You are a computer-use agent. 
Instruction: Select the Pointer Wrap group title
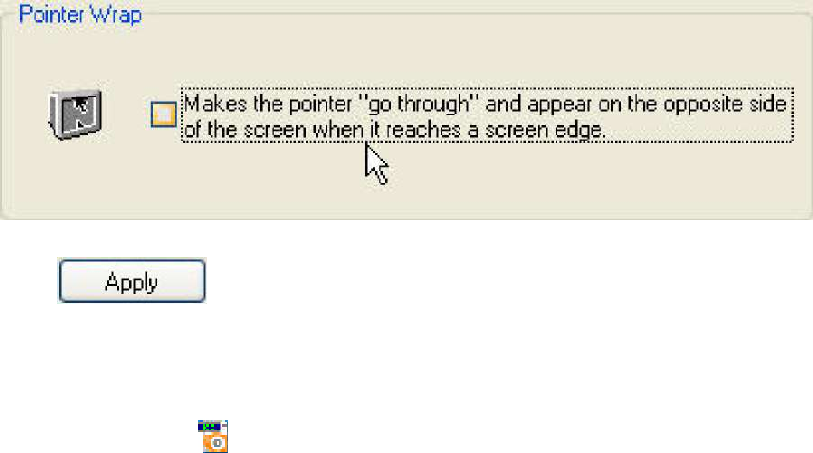pyautogui.click(x=80, y=14)
